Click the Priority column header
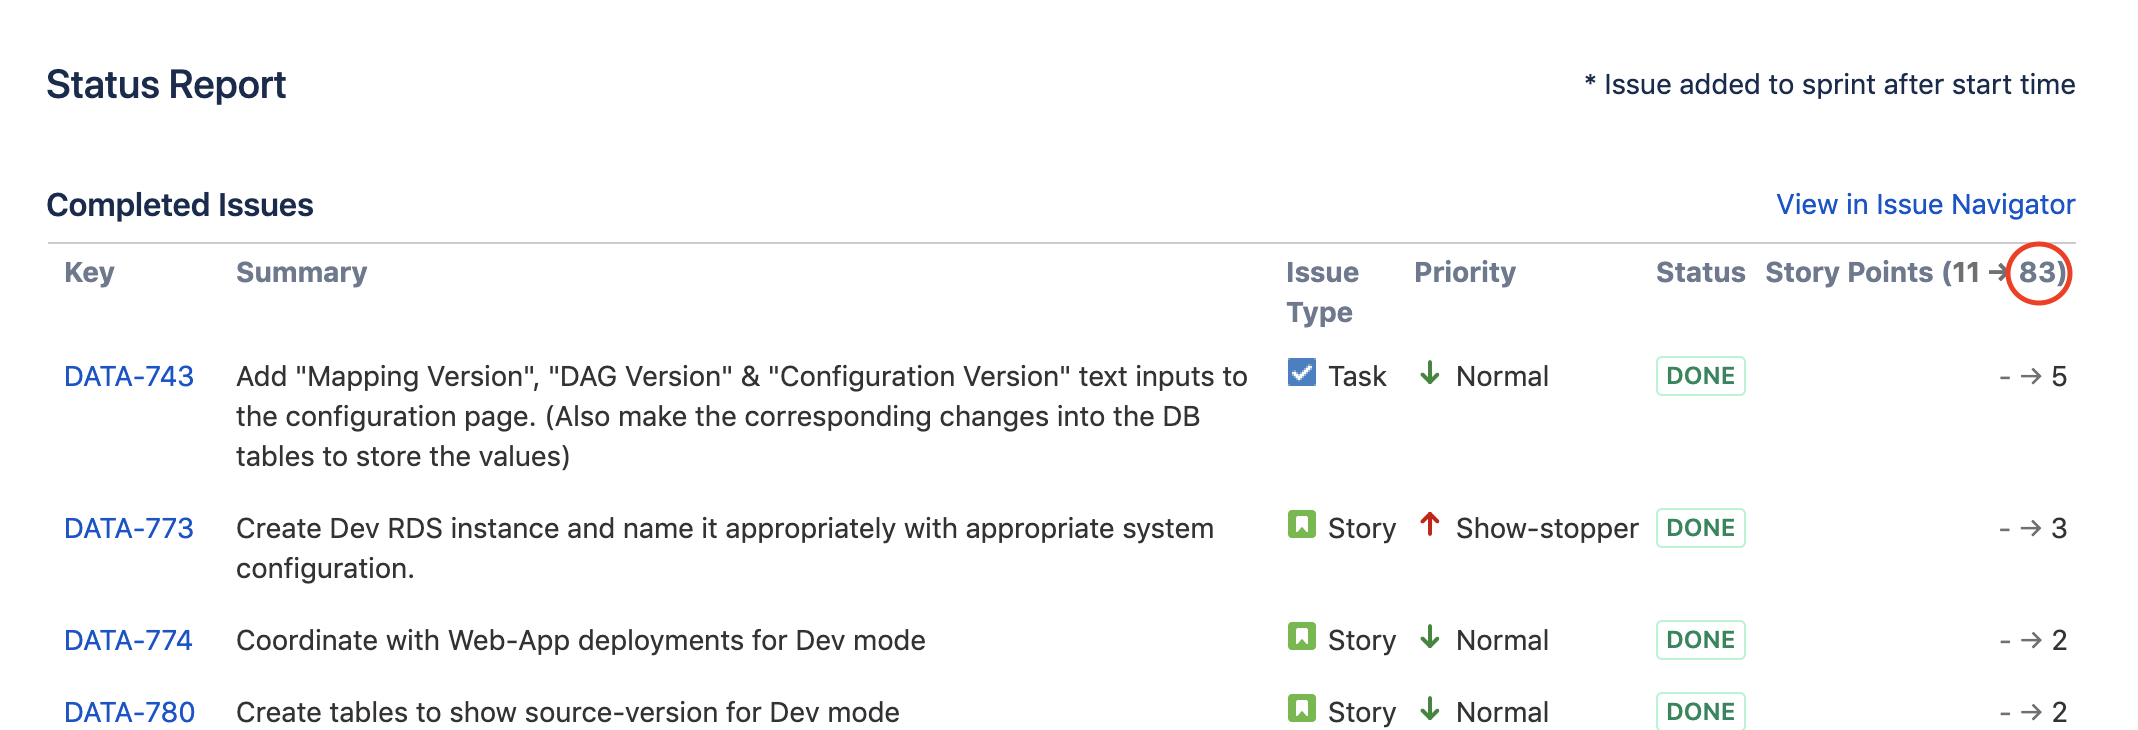 coord(1465,272)
